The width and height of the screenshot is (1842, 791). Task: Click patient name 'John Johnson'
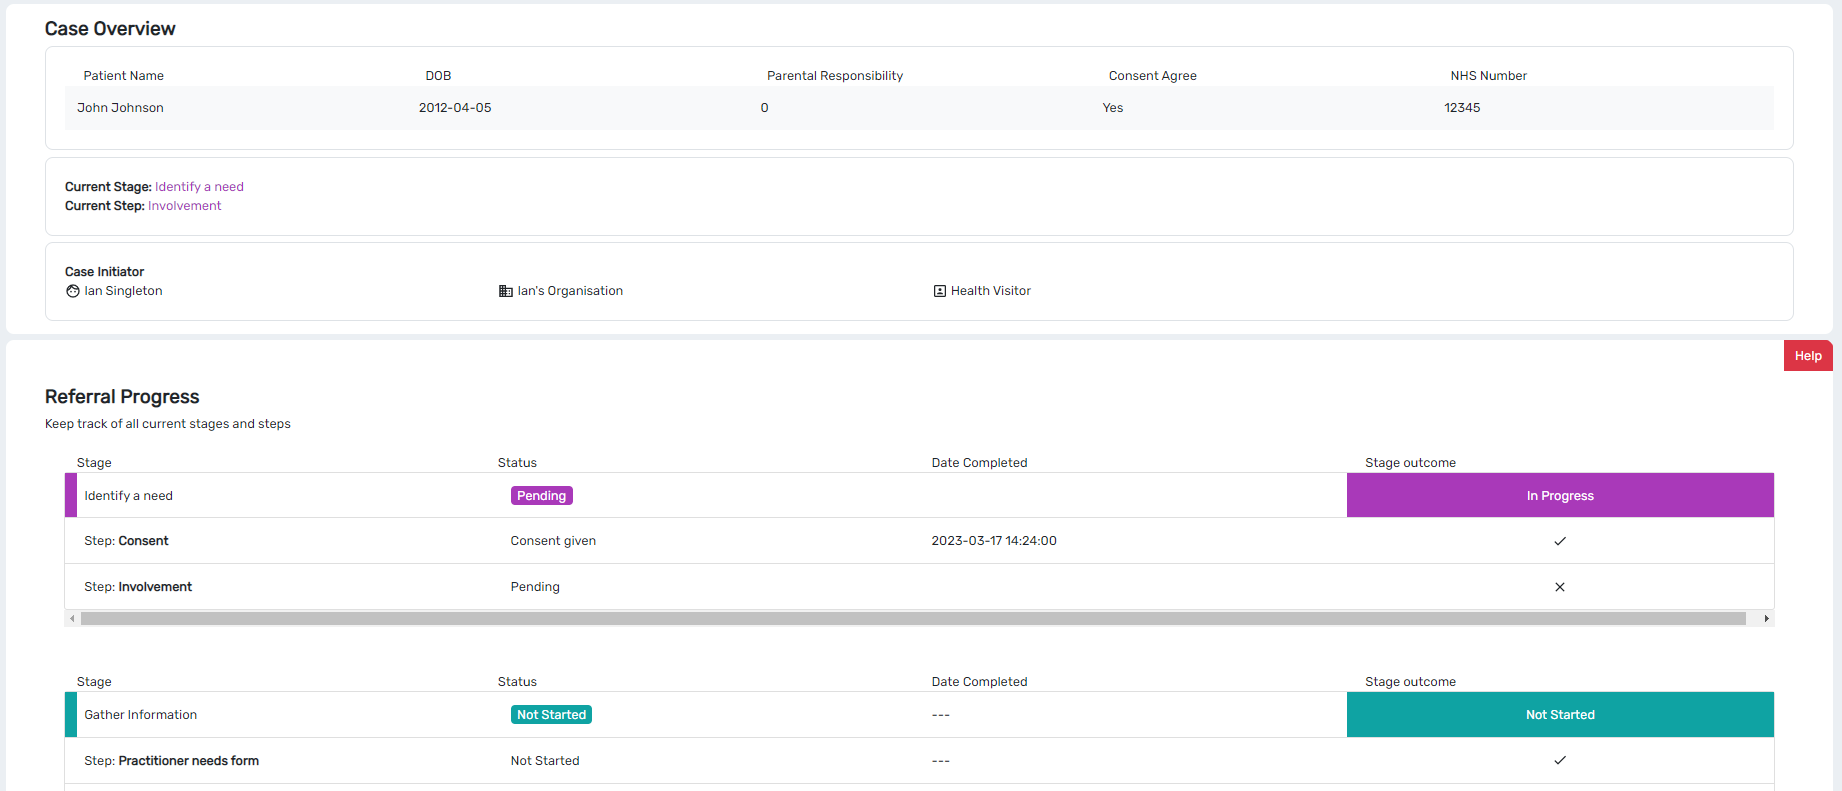coord(120,108)
